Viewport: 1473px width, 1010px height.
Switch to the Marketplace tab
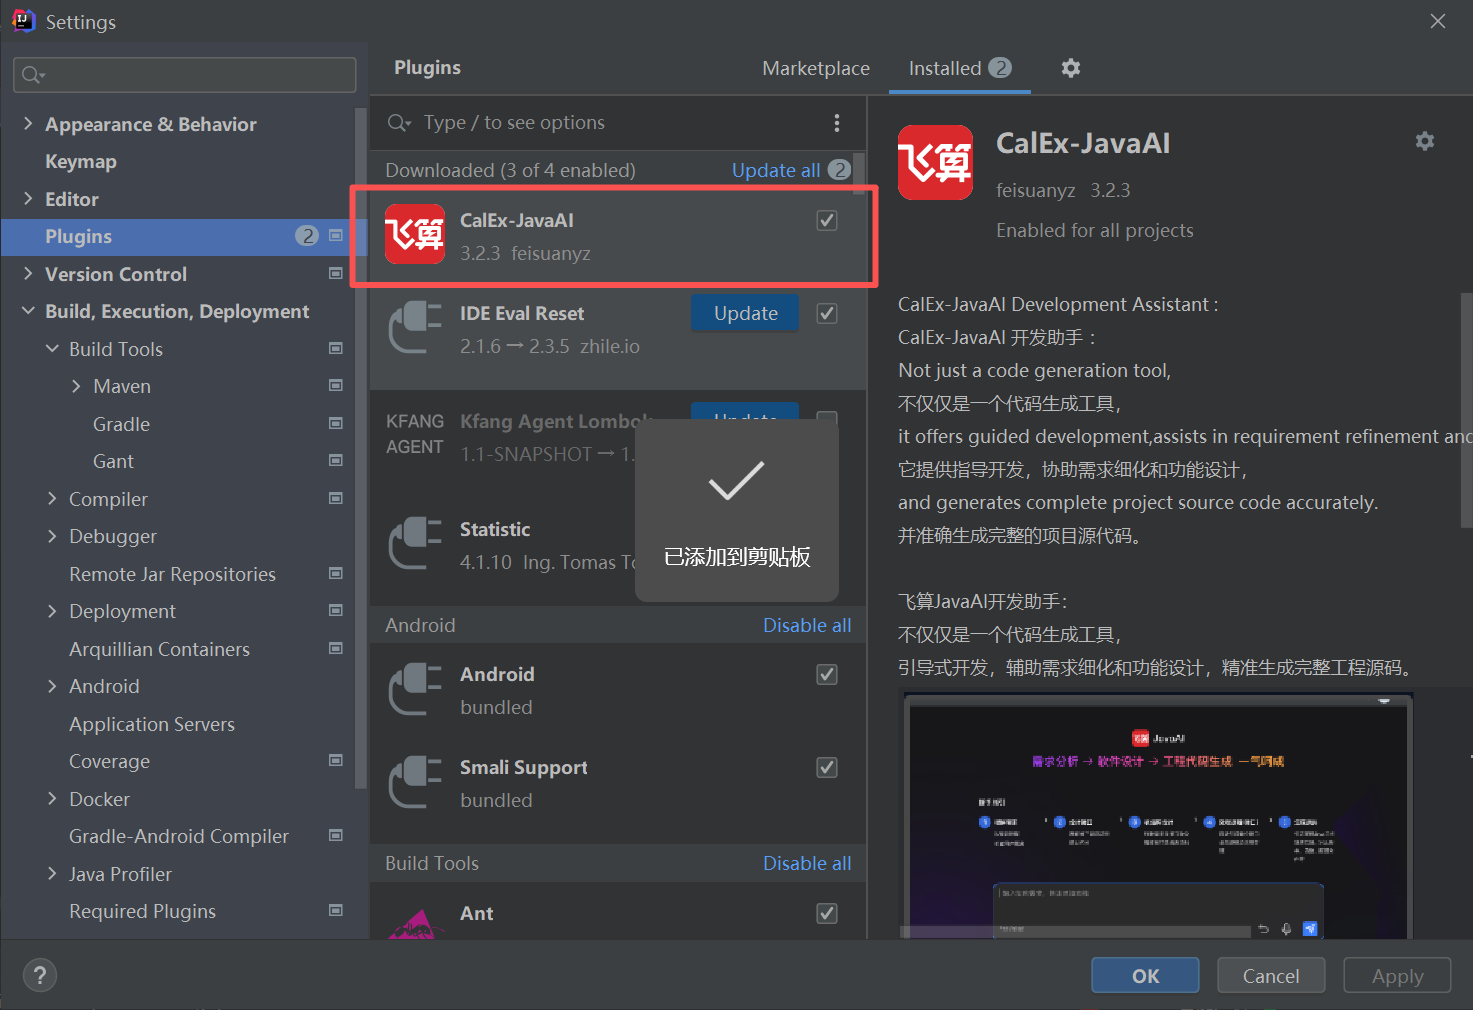815,68
